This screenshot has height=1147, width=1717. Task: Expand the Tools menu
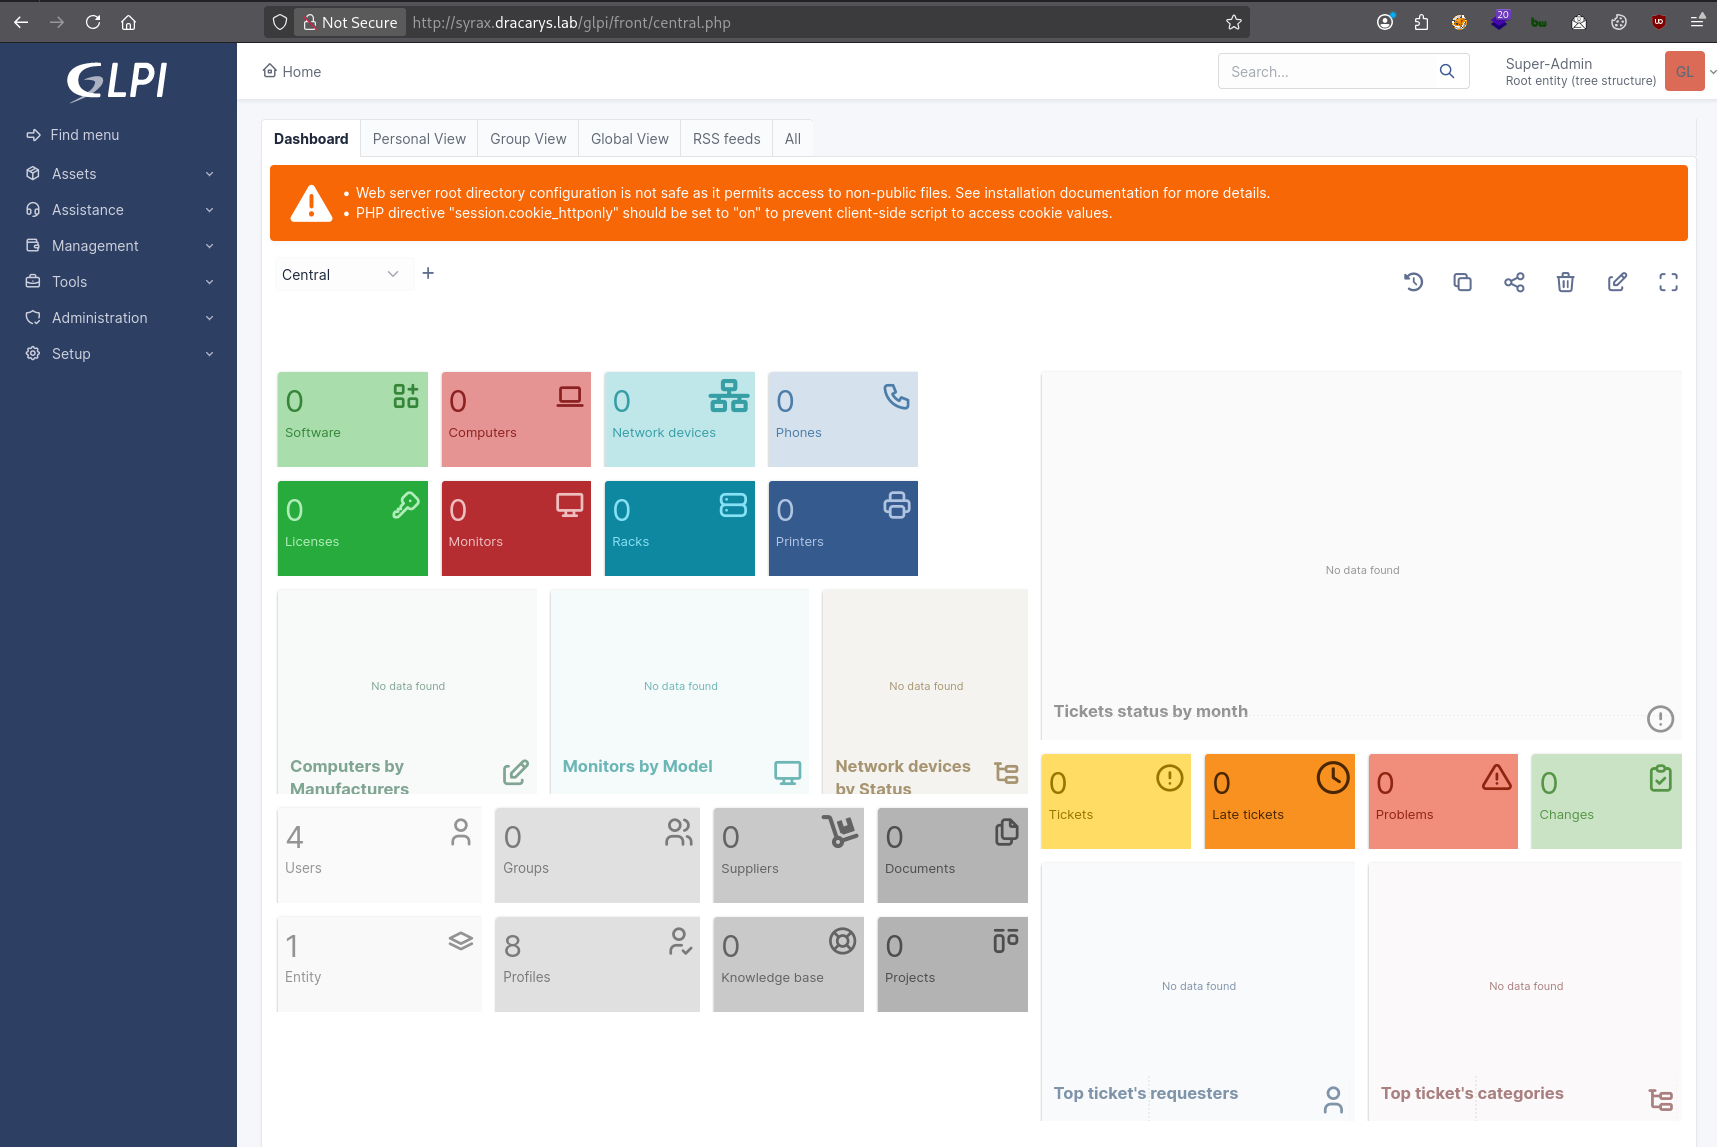coord(119,282)
